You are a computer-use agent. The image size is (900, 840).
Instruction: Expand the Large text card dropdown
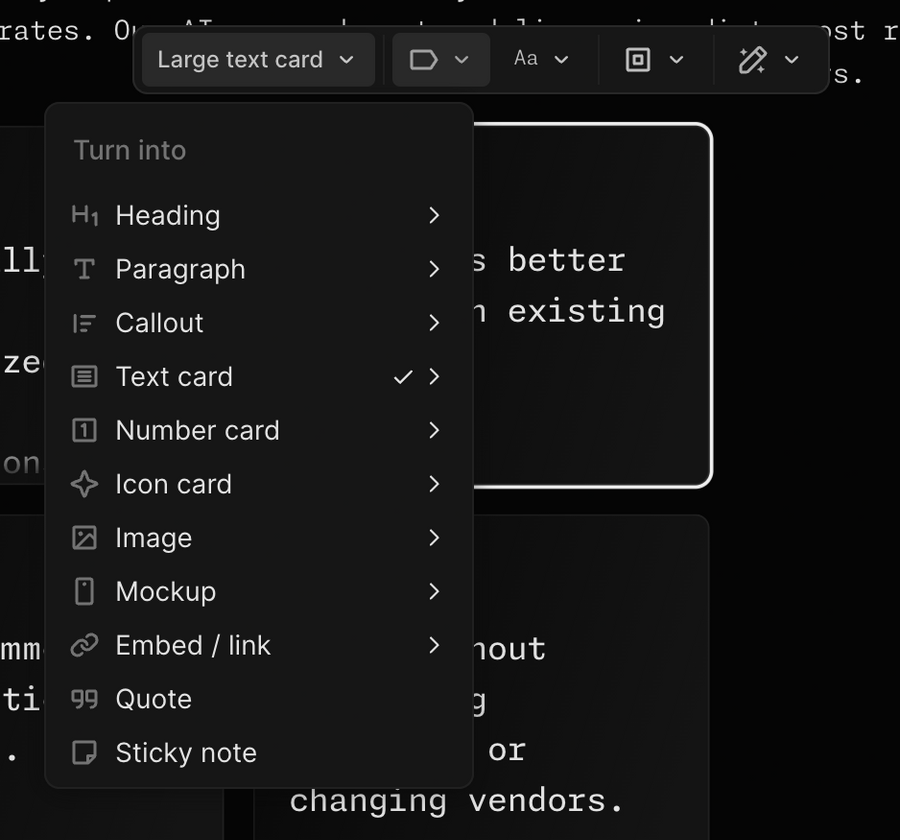coord(257,59)
